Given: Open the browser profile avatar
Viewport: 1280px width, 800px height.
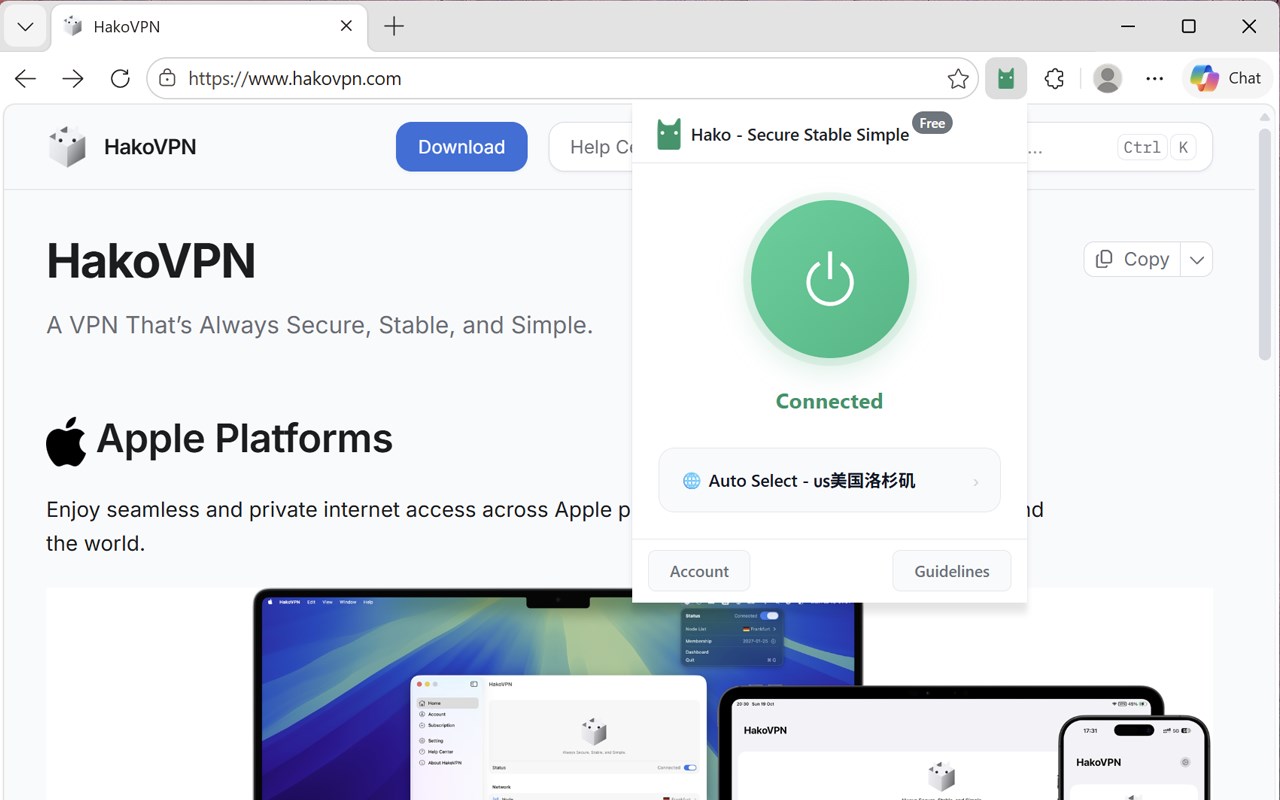Looking at the screenshot, I should [x=1107, y=78].
